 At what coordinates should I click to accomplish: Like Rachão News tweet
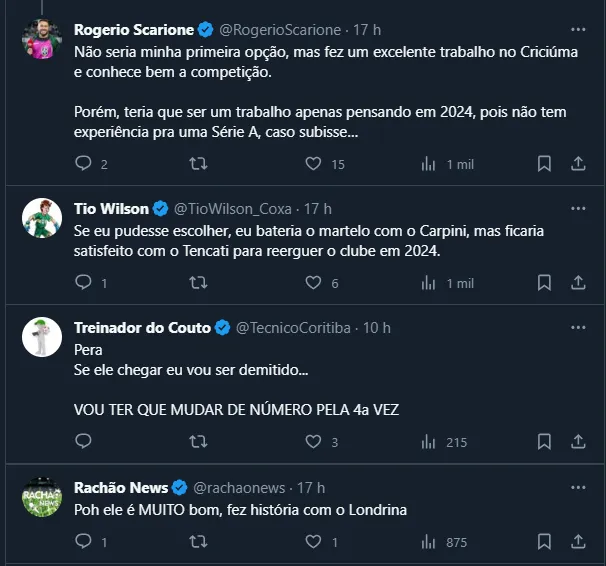313,542
